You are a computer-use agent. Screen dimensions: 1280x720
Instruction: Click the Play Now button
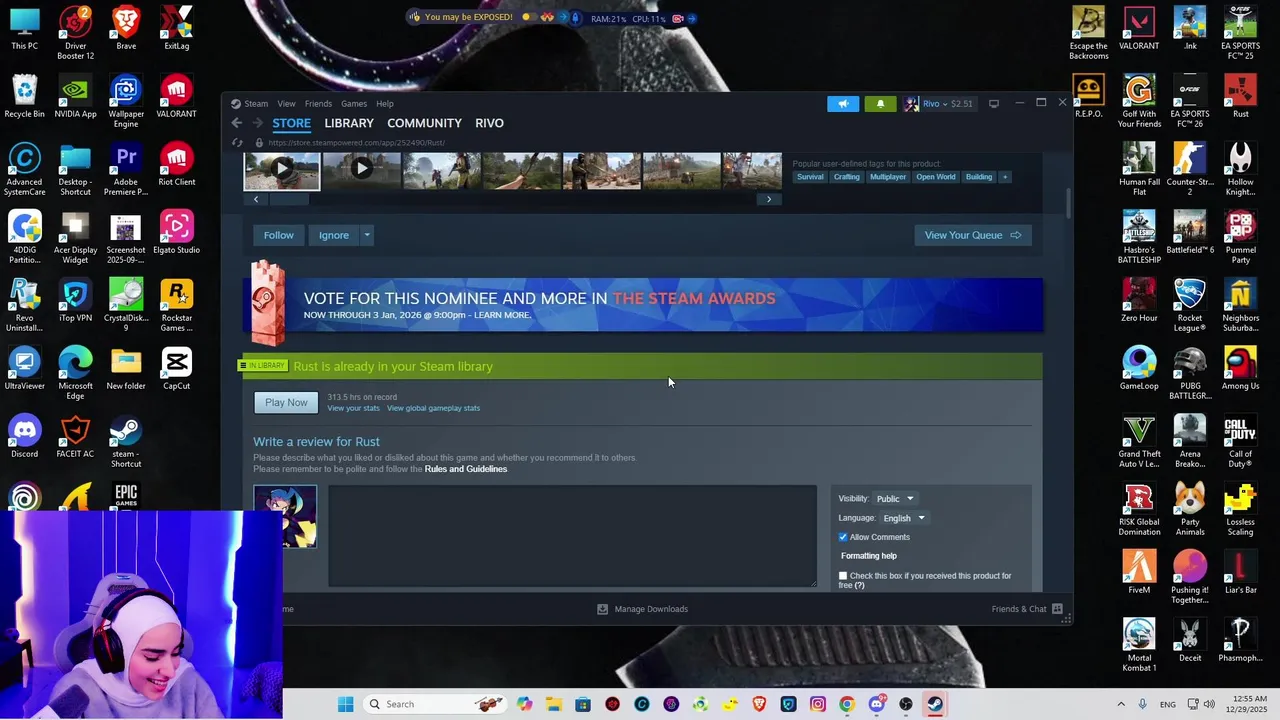click(286, 402)
